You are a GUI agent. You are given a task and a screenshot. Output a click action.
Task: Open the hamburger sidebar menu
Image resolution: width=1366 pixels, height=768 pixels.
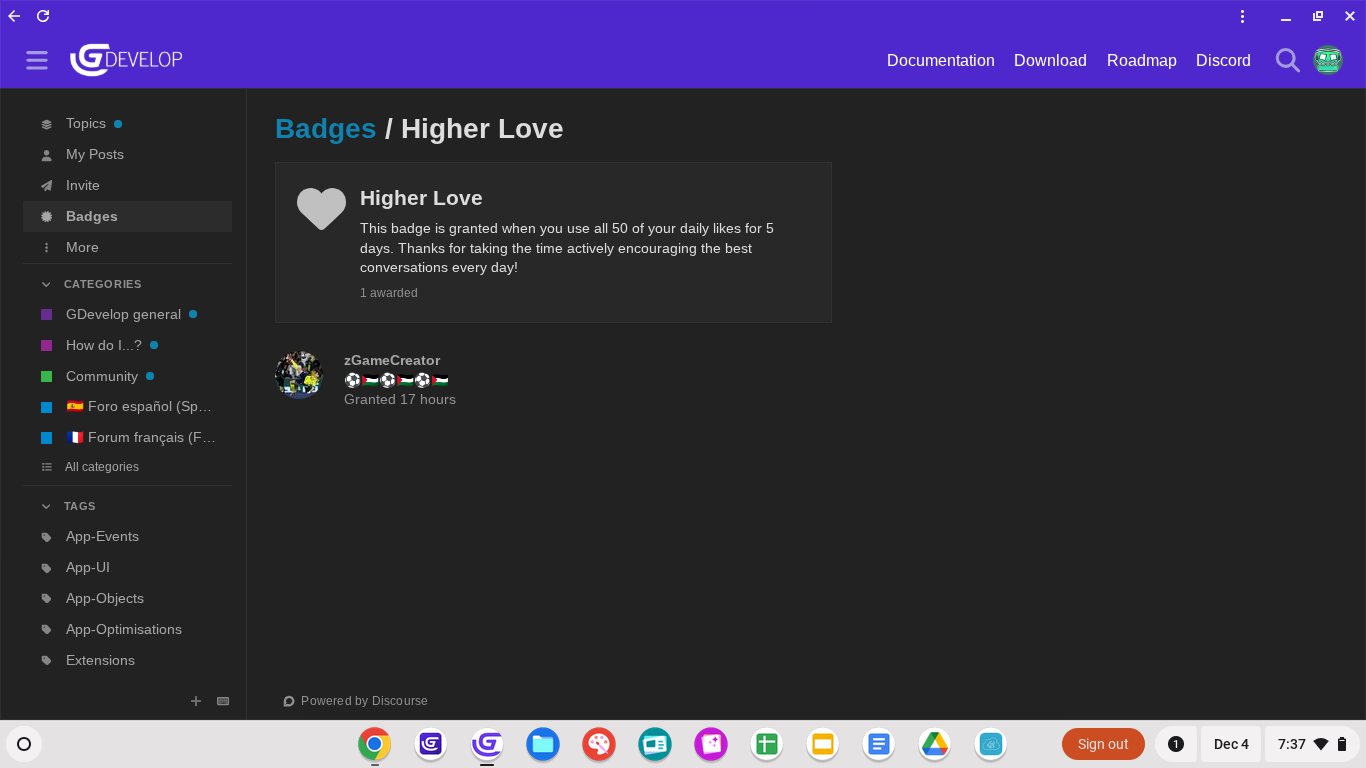(37, 60)
